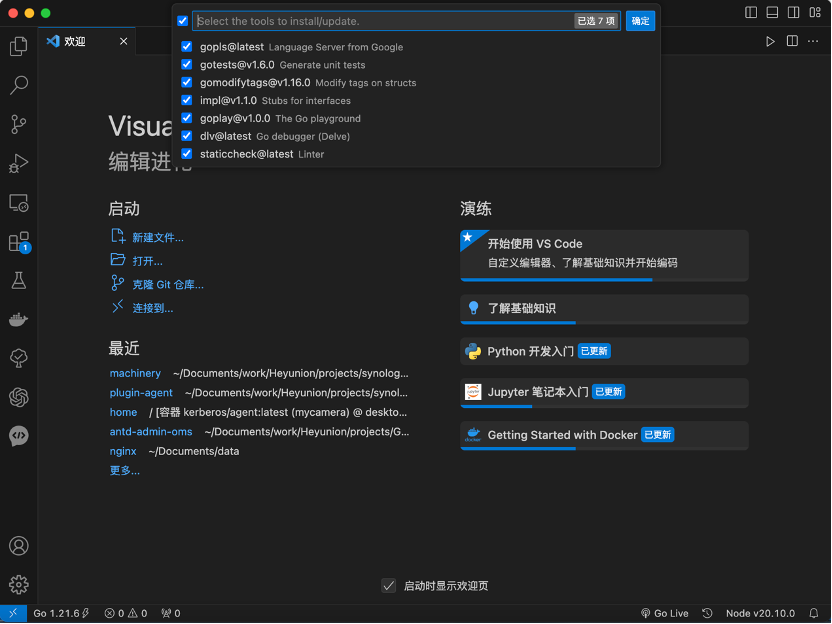Screen dimensions: 832x624
Task: Click the 已选 7 项 selected count badge
Action: pyautogui.click(x=596, y=21)
